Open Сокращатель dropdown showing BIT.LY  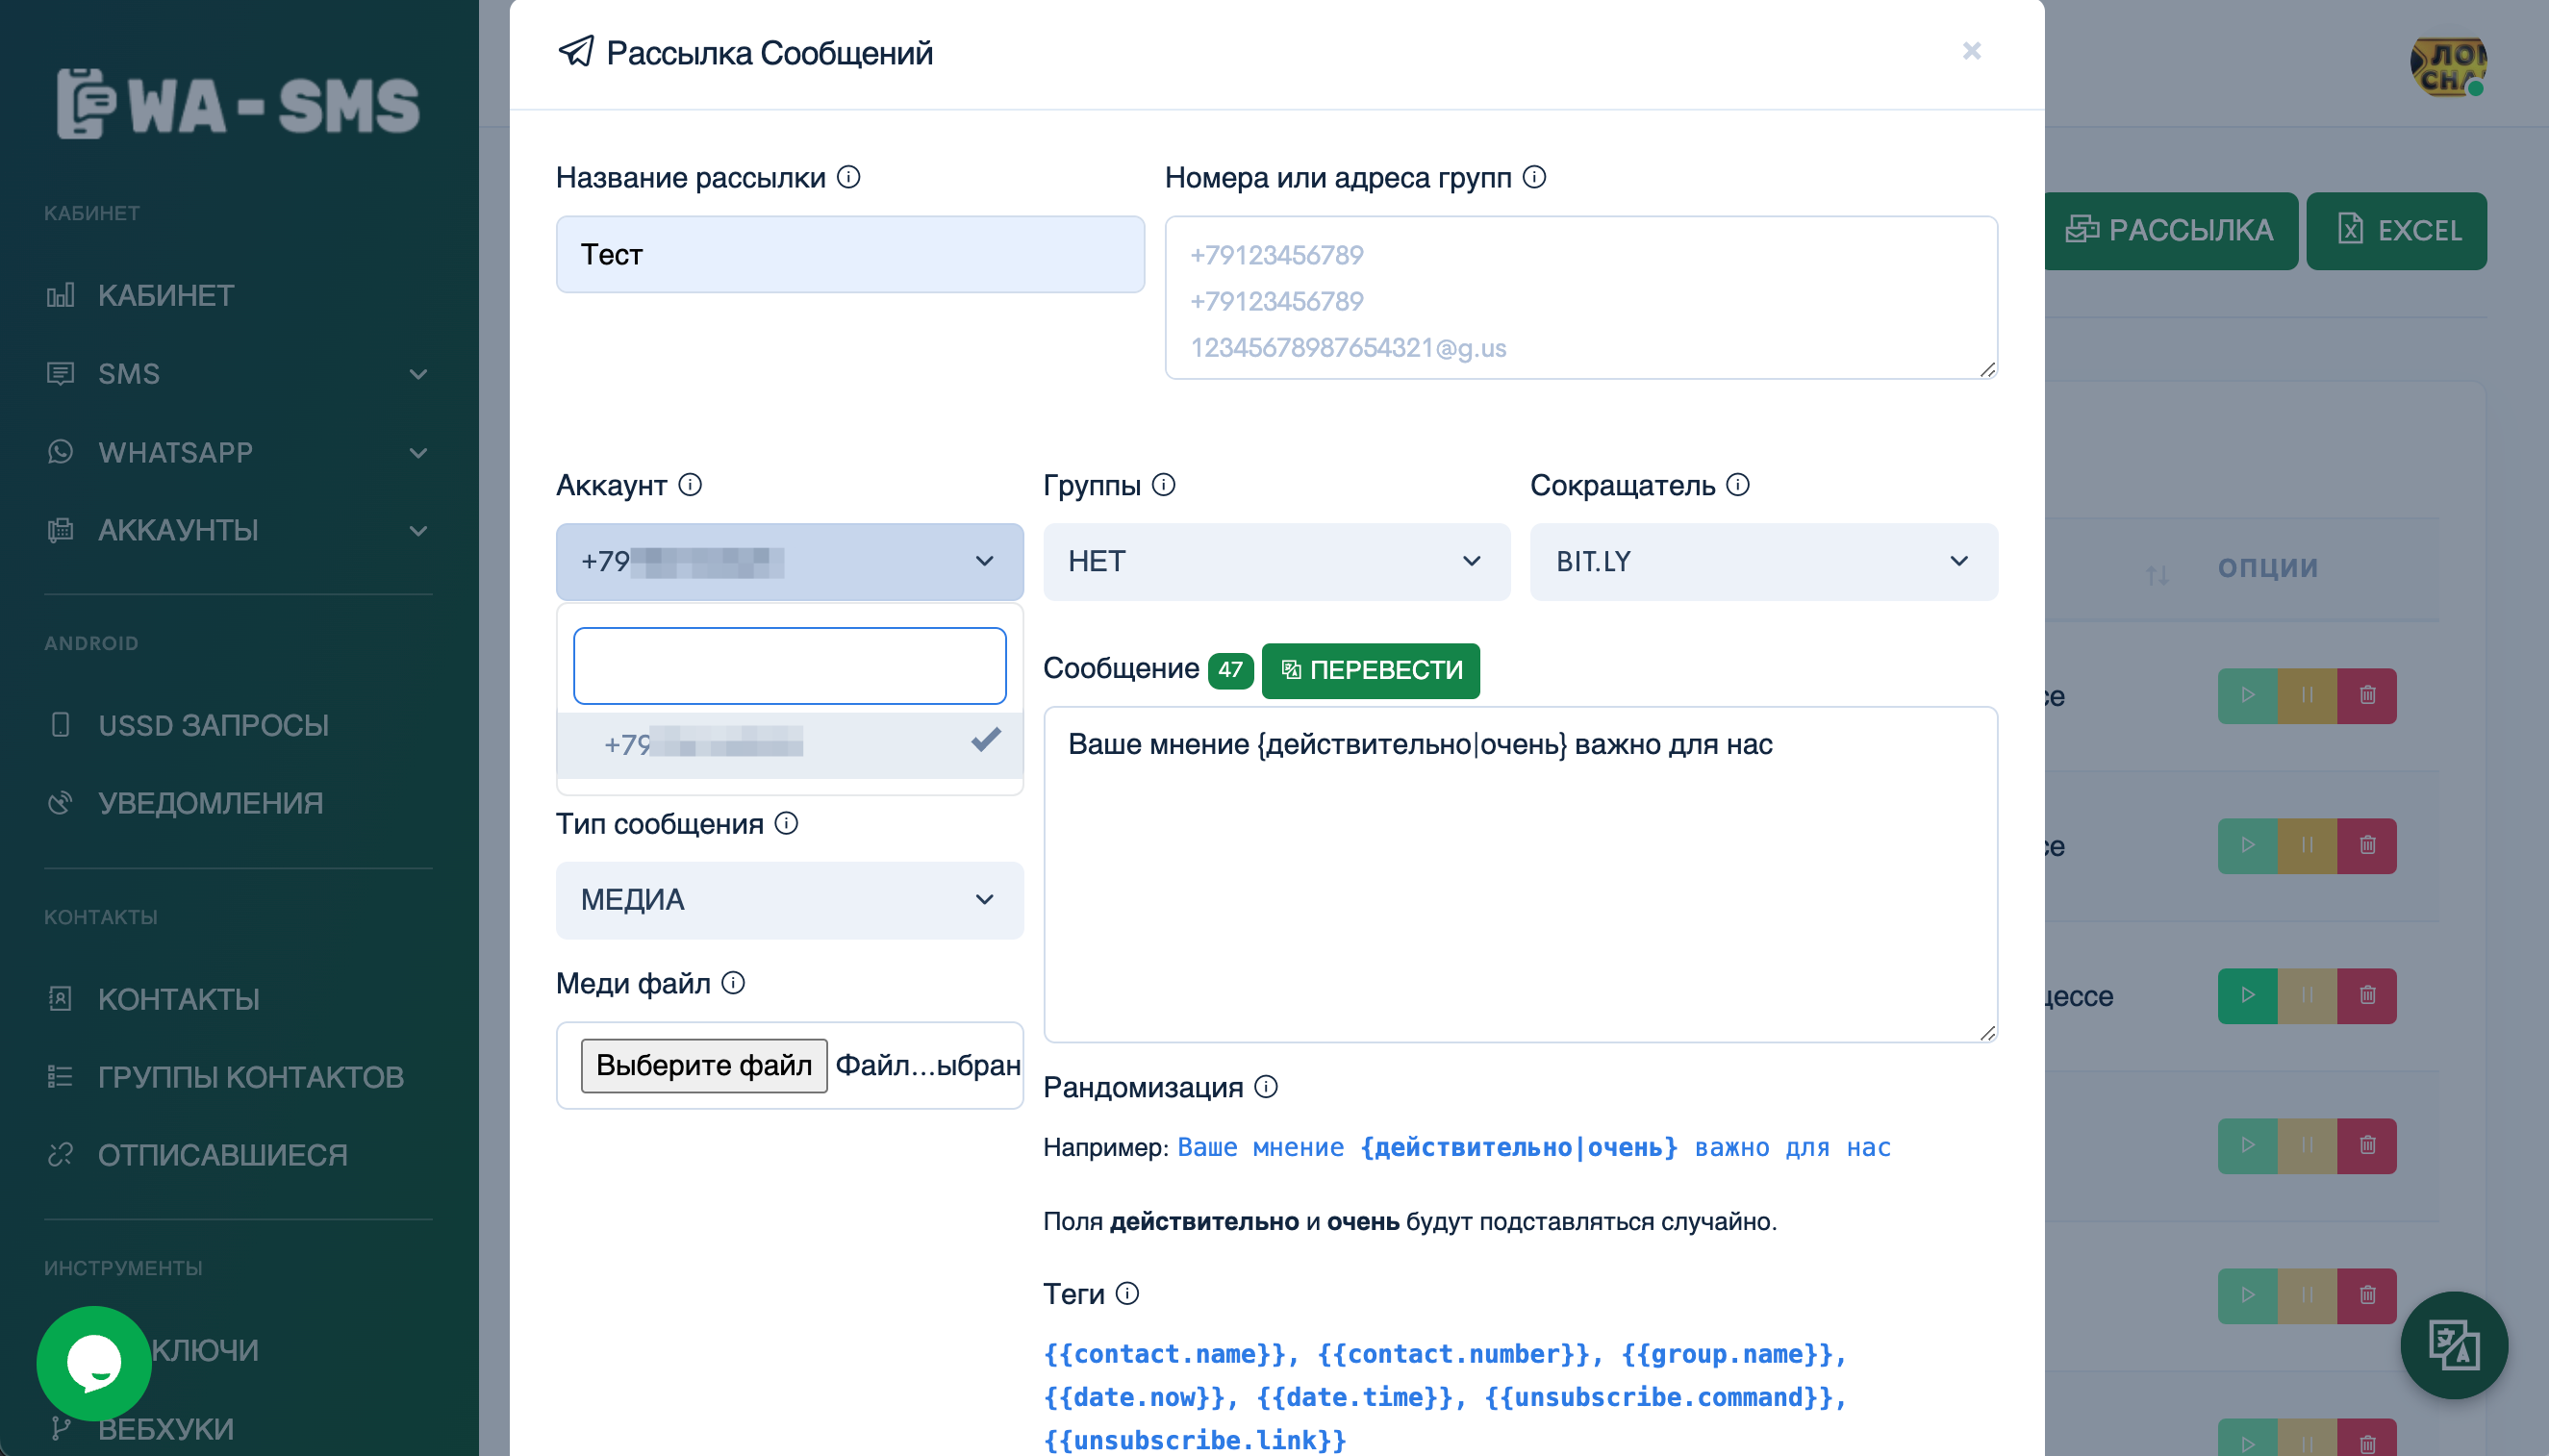(x=1763, y=561)
